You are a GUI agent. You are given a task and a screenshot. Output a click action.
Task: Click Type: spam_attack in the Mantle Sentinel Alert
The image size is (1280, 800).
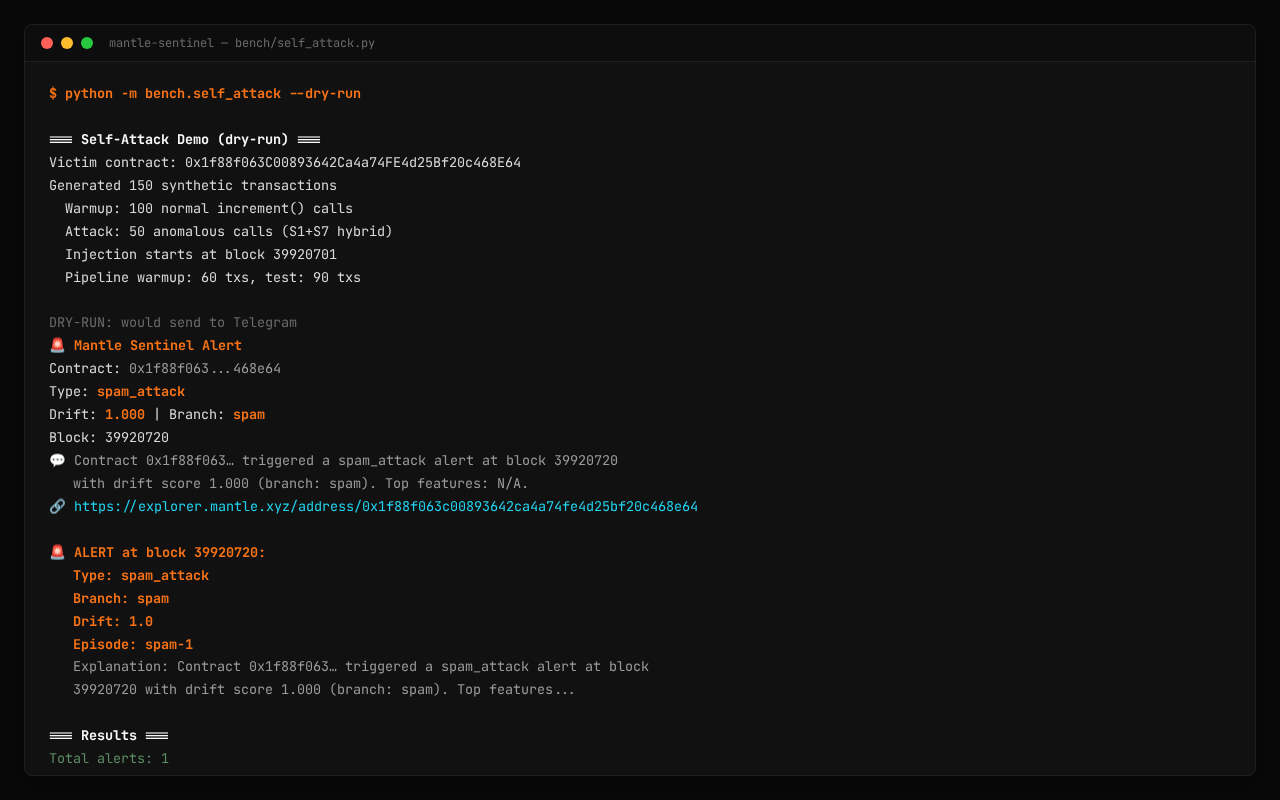pos(117,391)
